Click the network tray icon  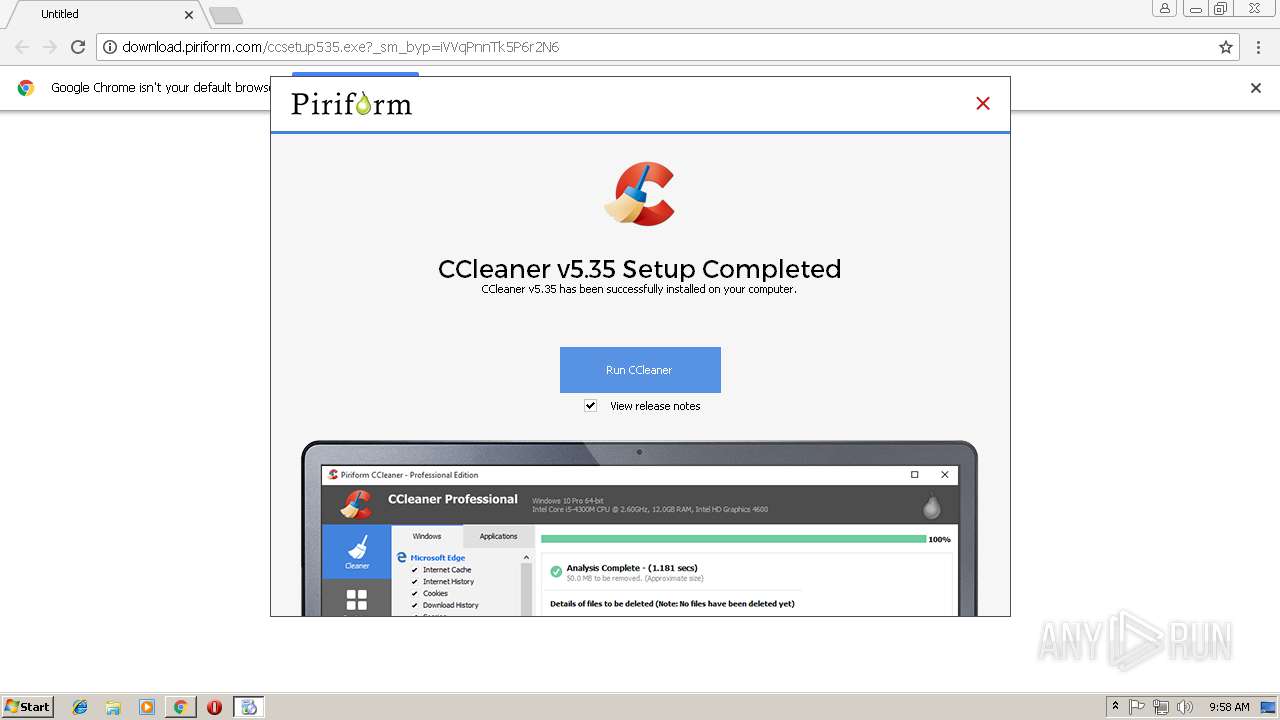(1160, 707)
